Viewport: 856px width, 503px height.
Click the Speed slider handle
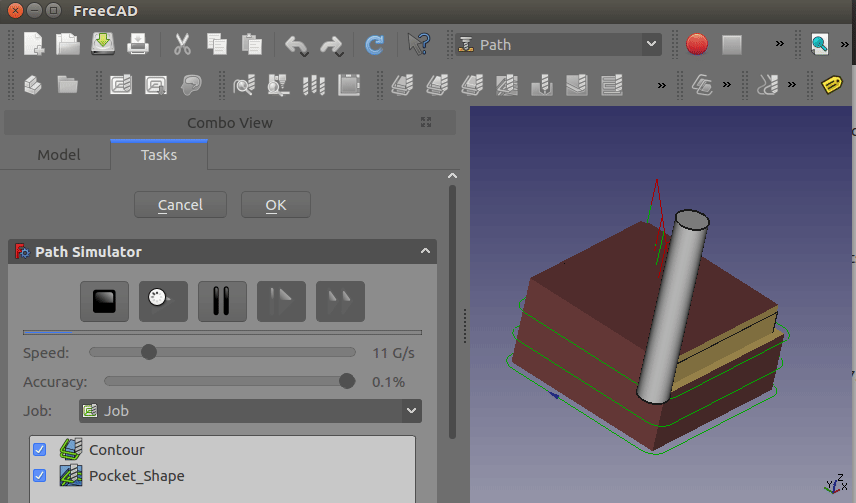pyautogui.click(x=149, y=352)
